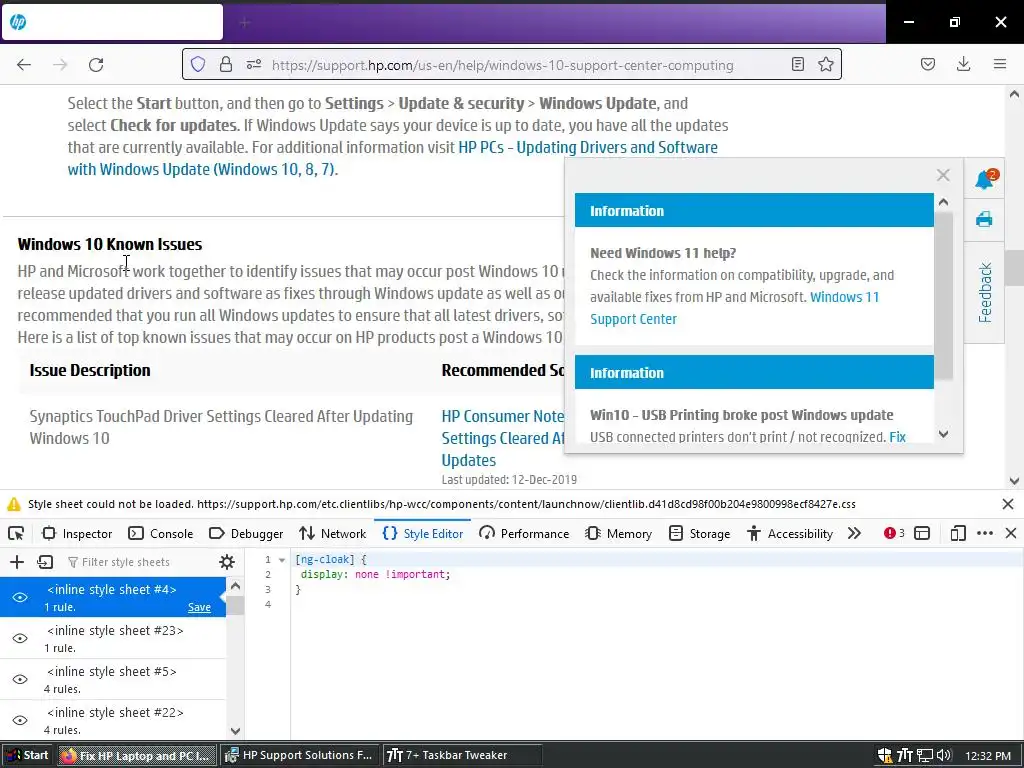1024x768 pixels.
Task: Open the volume speaker tray icon
Action: (x=943, y=756)
